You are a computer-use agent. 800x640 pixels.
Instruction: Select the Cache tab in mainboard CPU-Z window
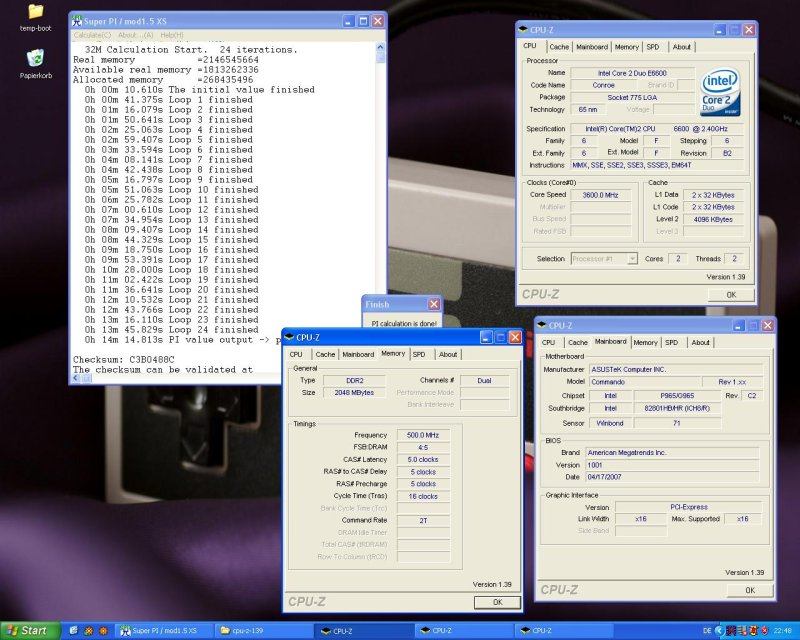(x=578, y=342)
